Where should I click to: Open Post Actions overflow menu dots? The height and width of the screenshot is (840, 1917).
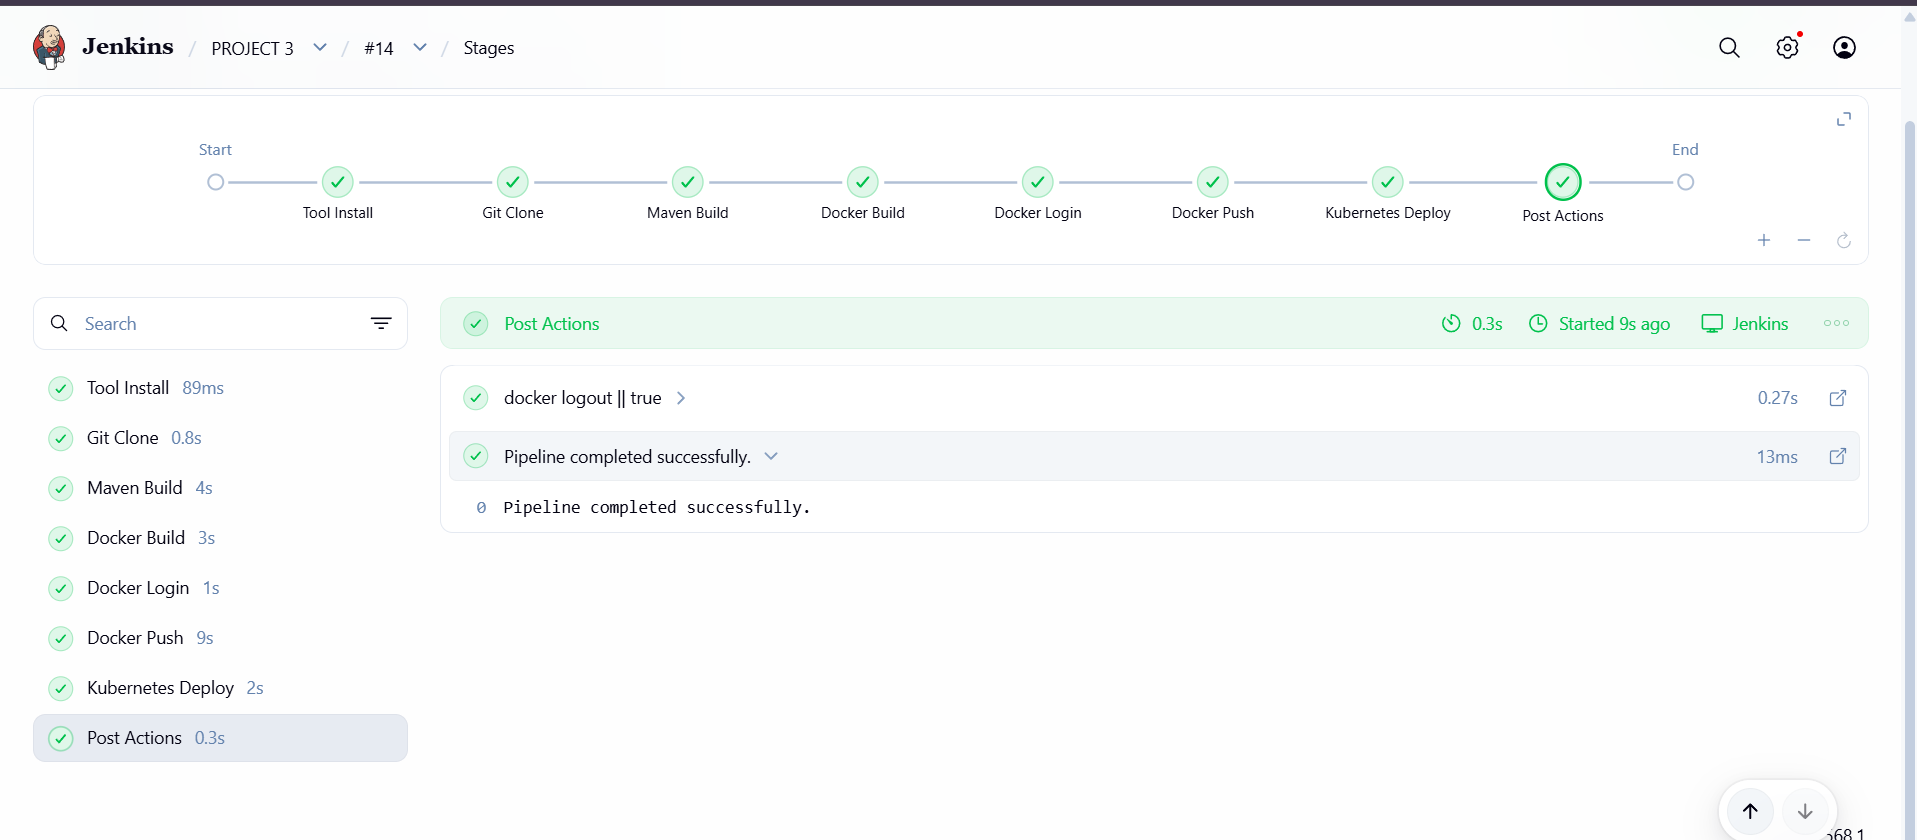point(1836,323)
